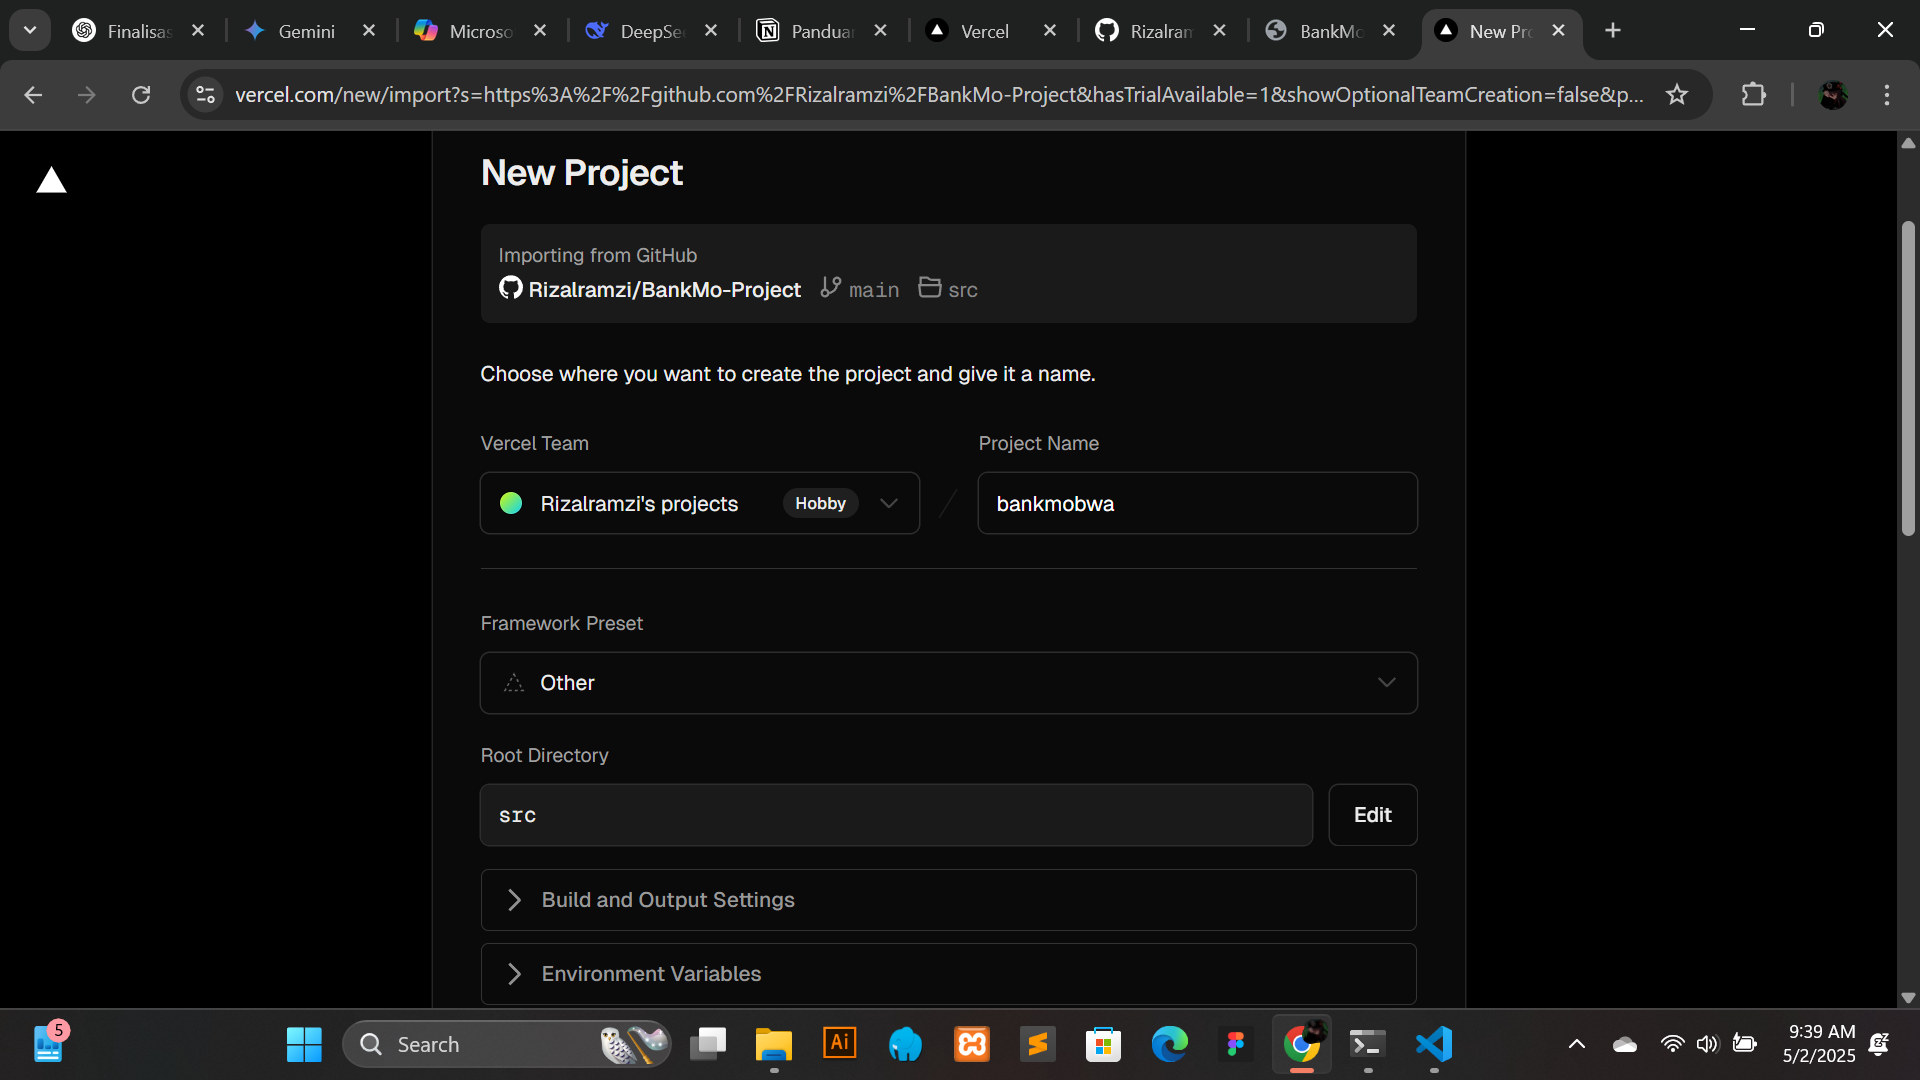Open Task View from taskbar
This screenshot has height=1080, width=1920.
[x=708, y=1045]
